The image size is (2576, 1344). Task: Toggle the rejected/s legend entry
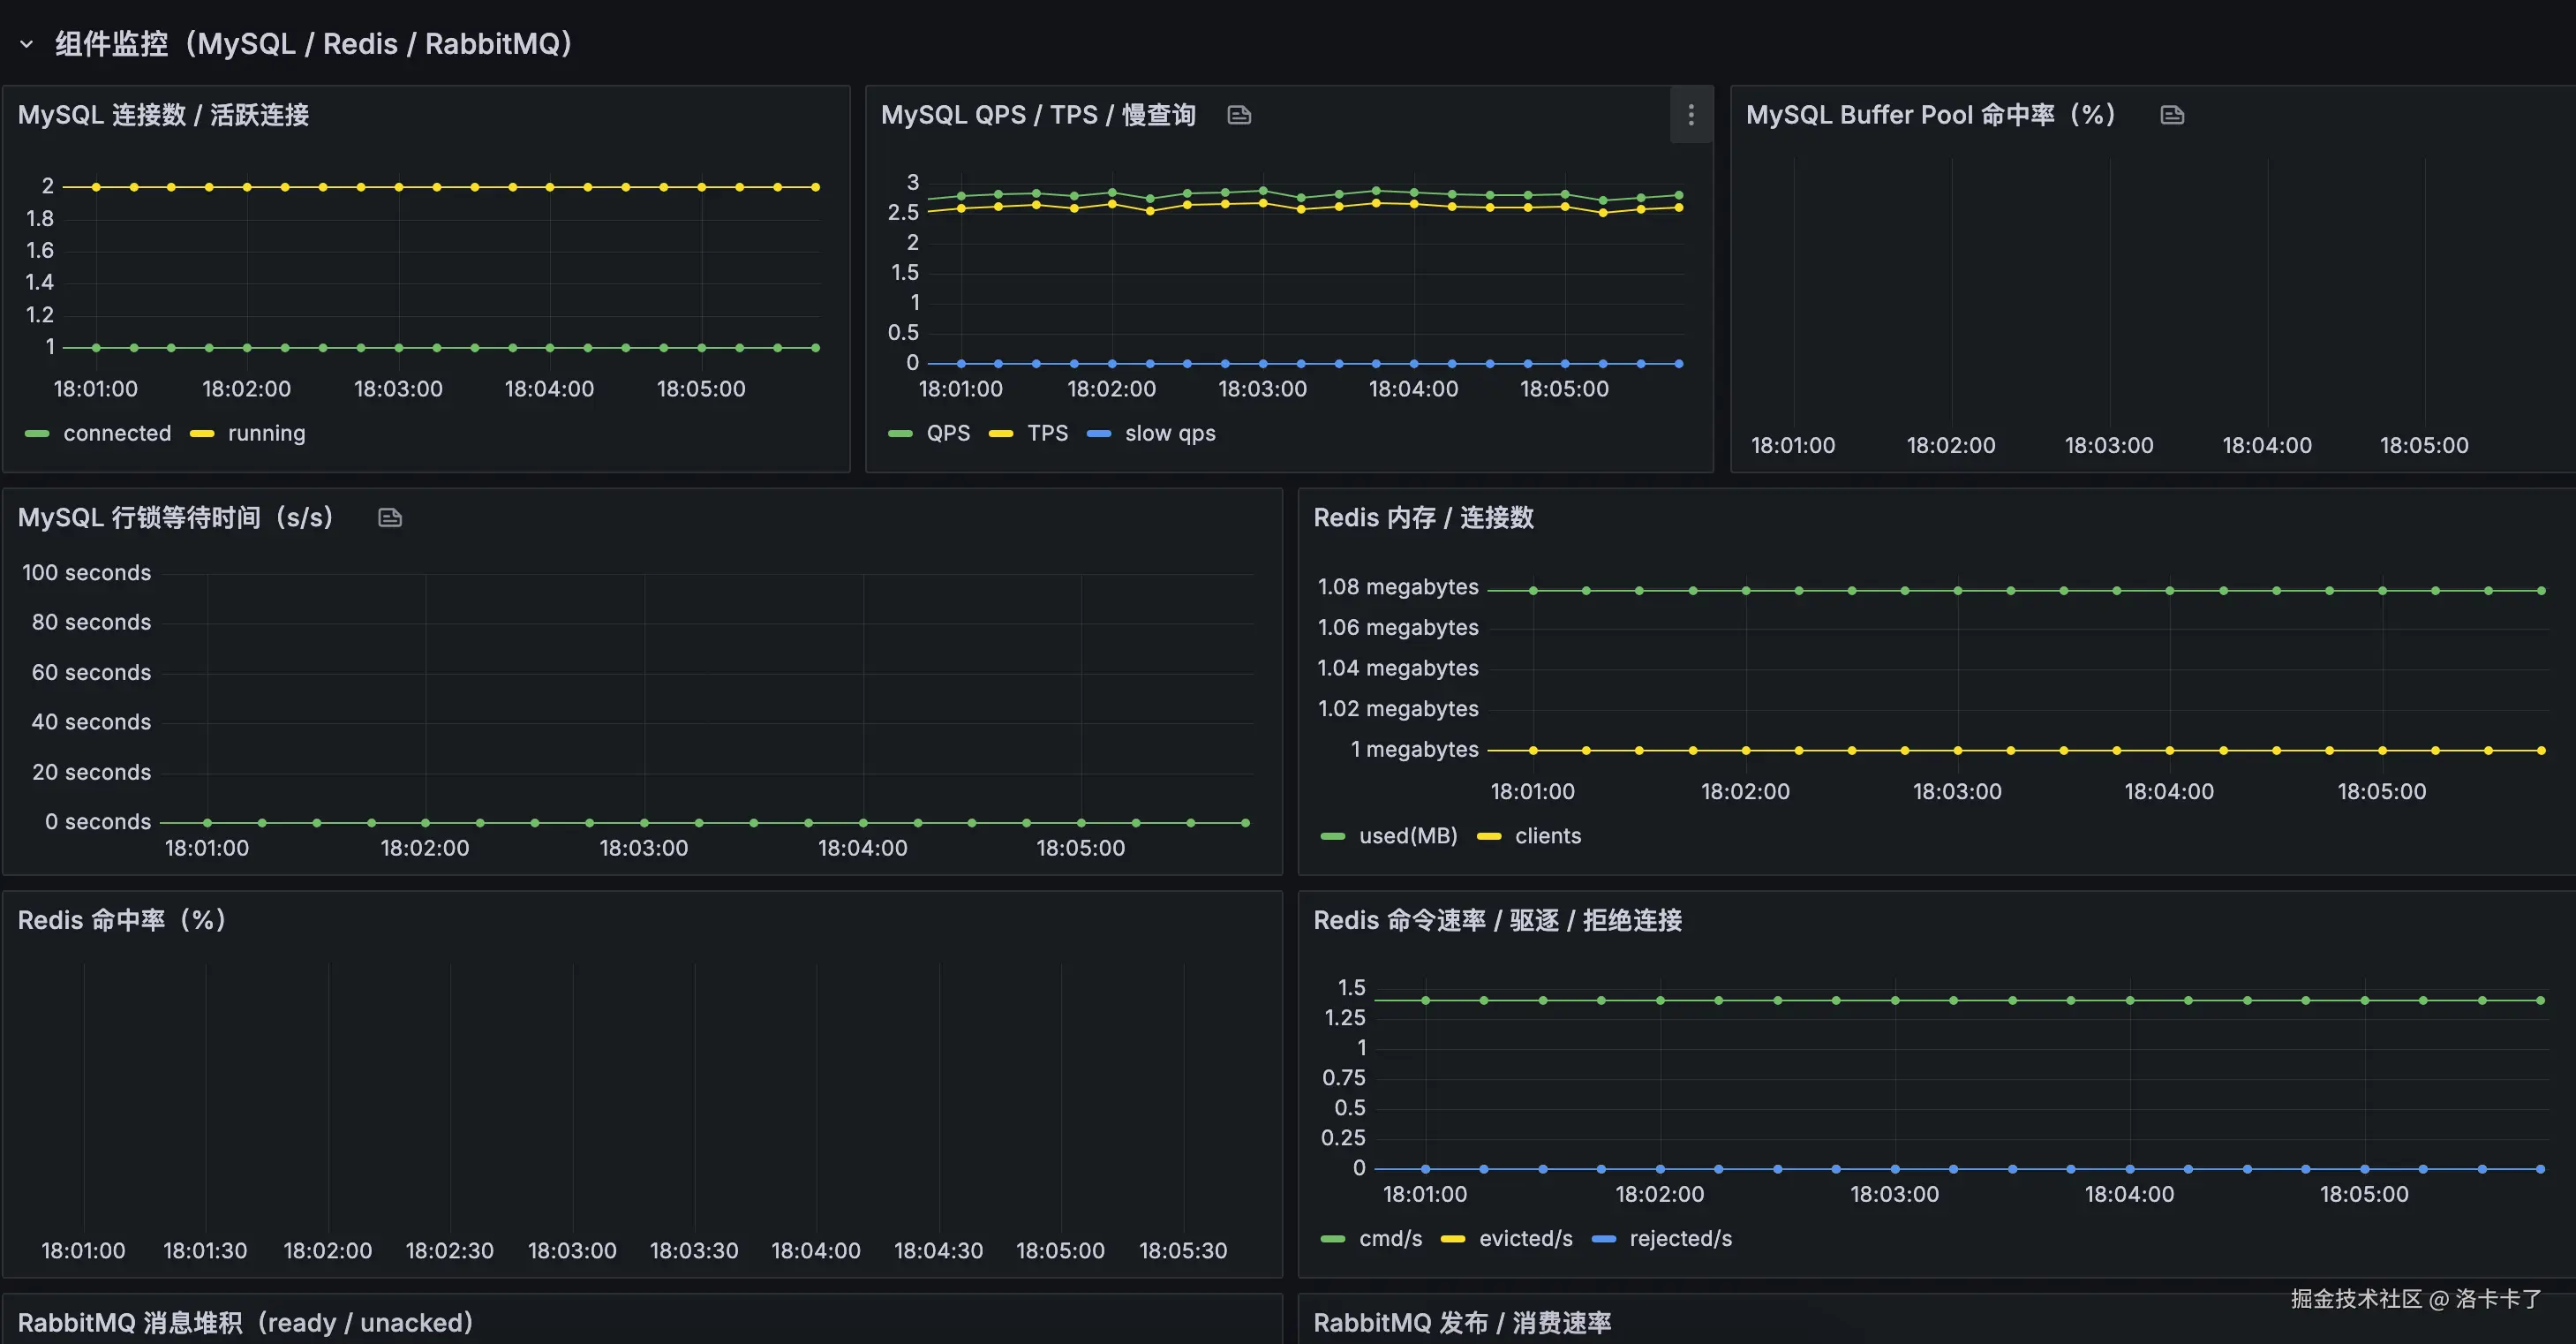1680,1239
